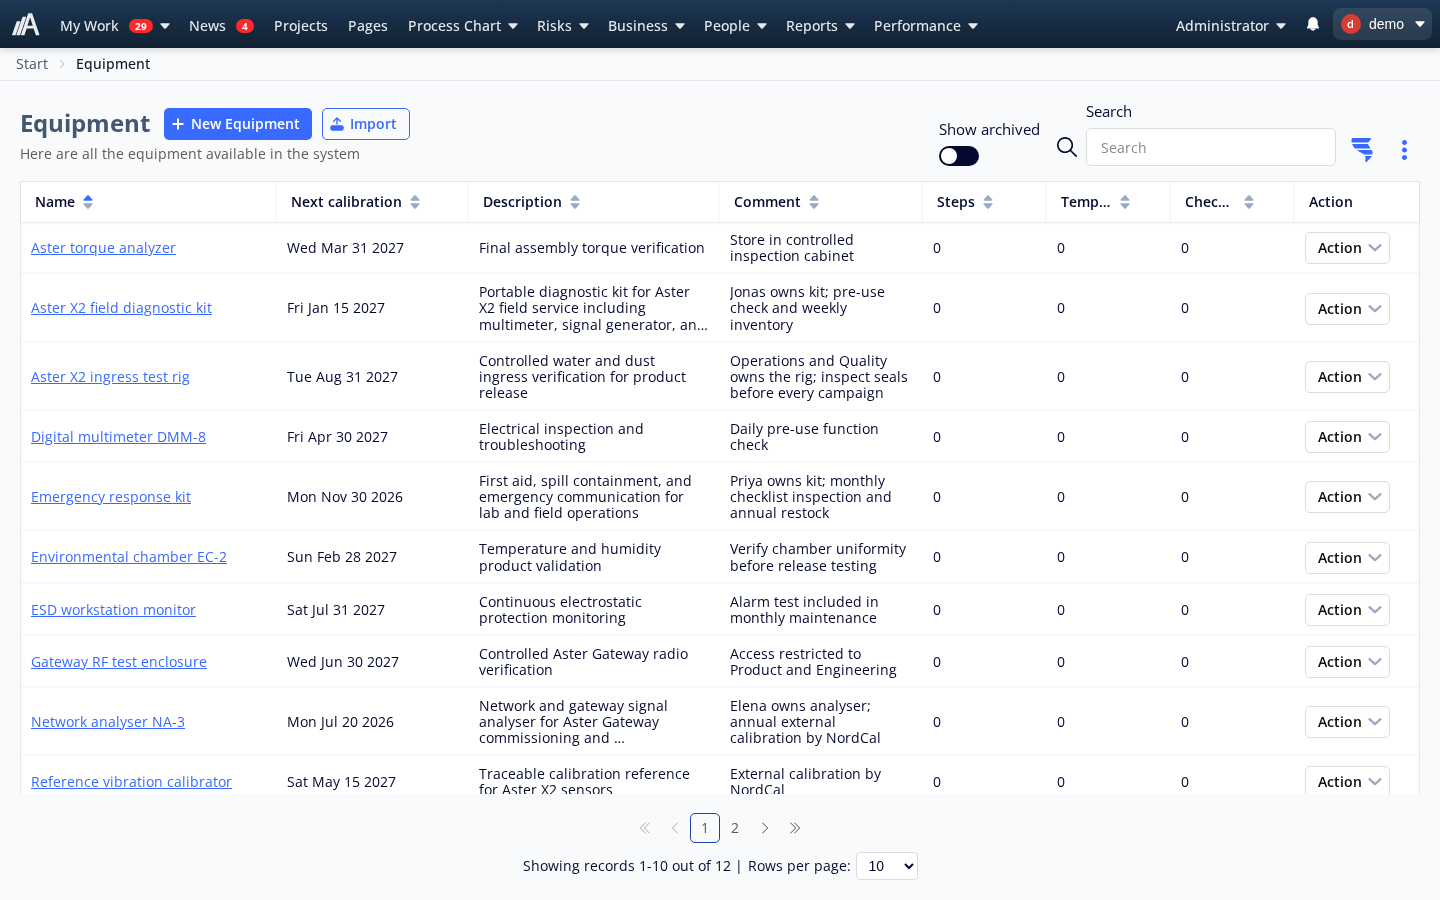Go to first page arrow
1440x900 pixels.
[645, 828]
